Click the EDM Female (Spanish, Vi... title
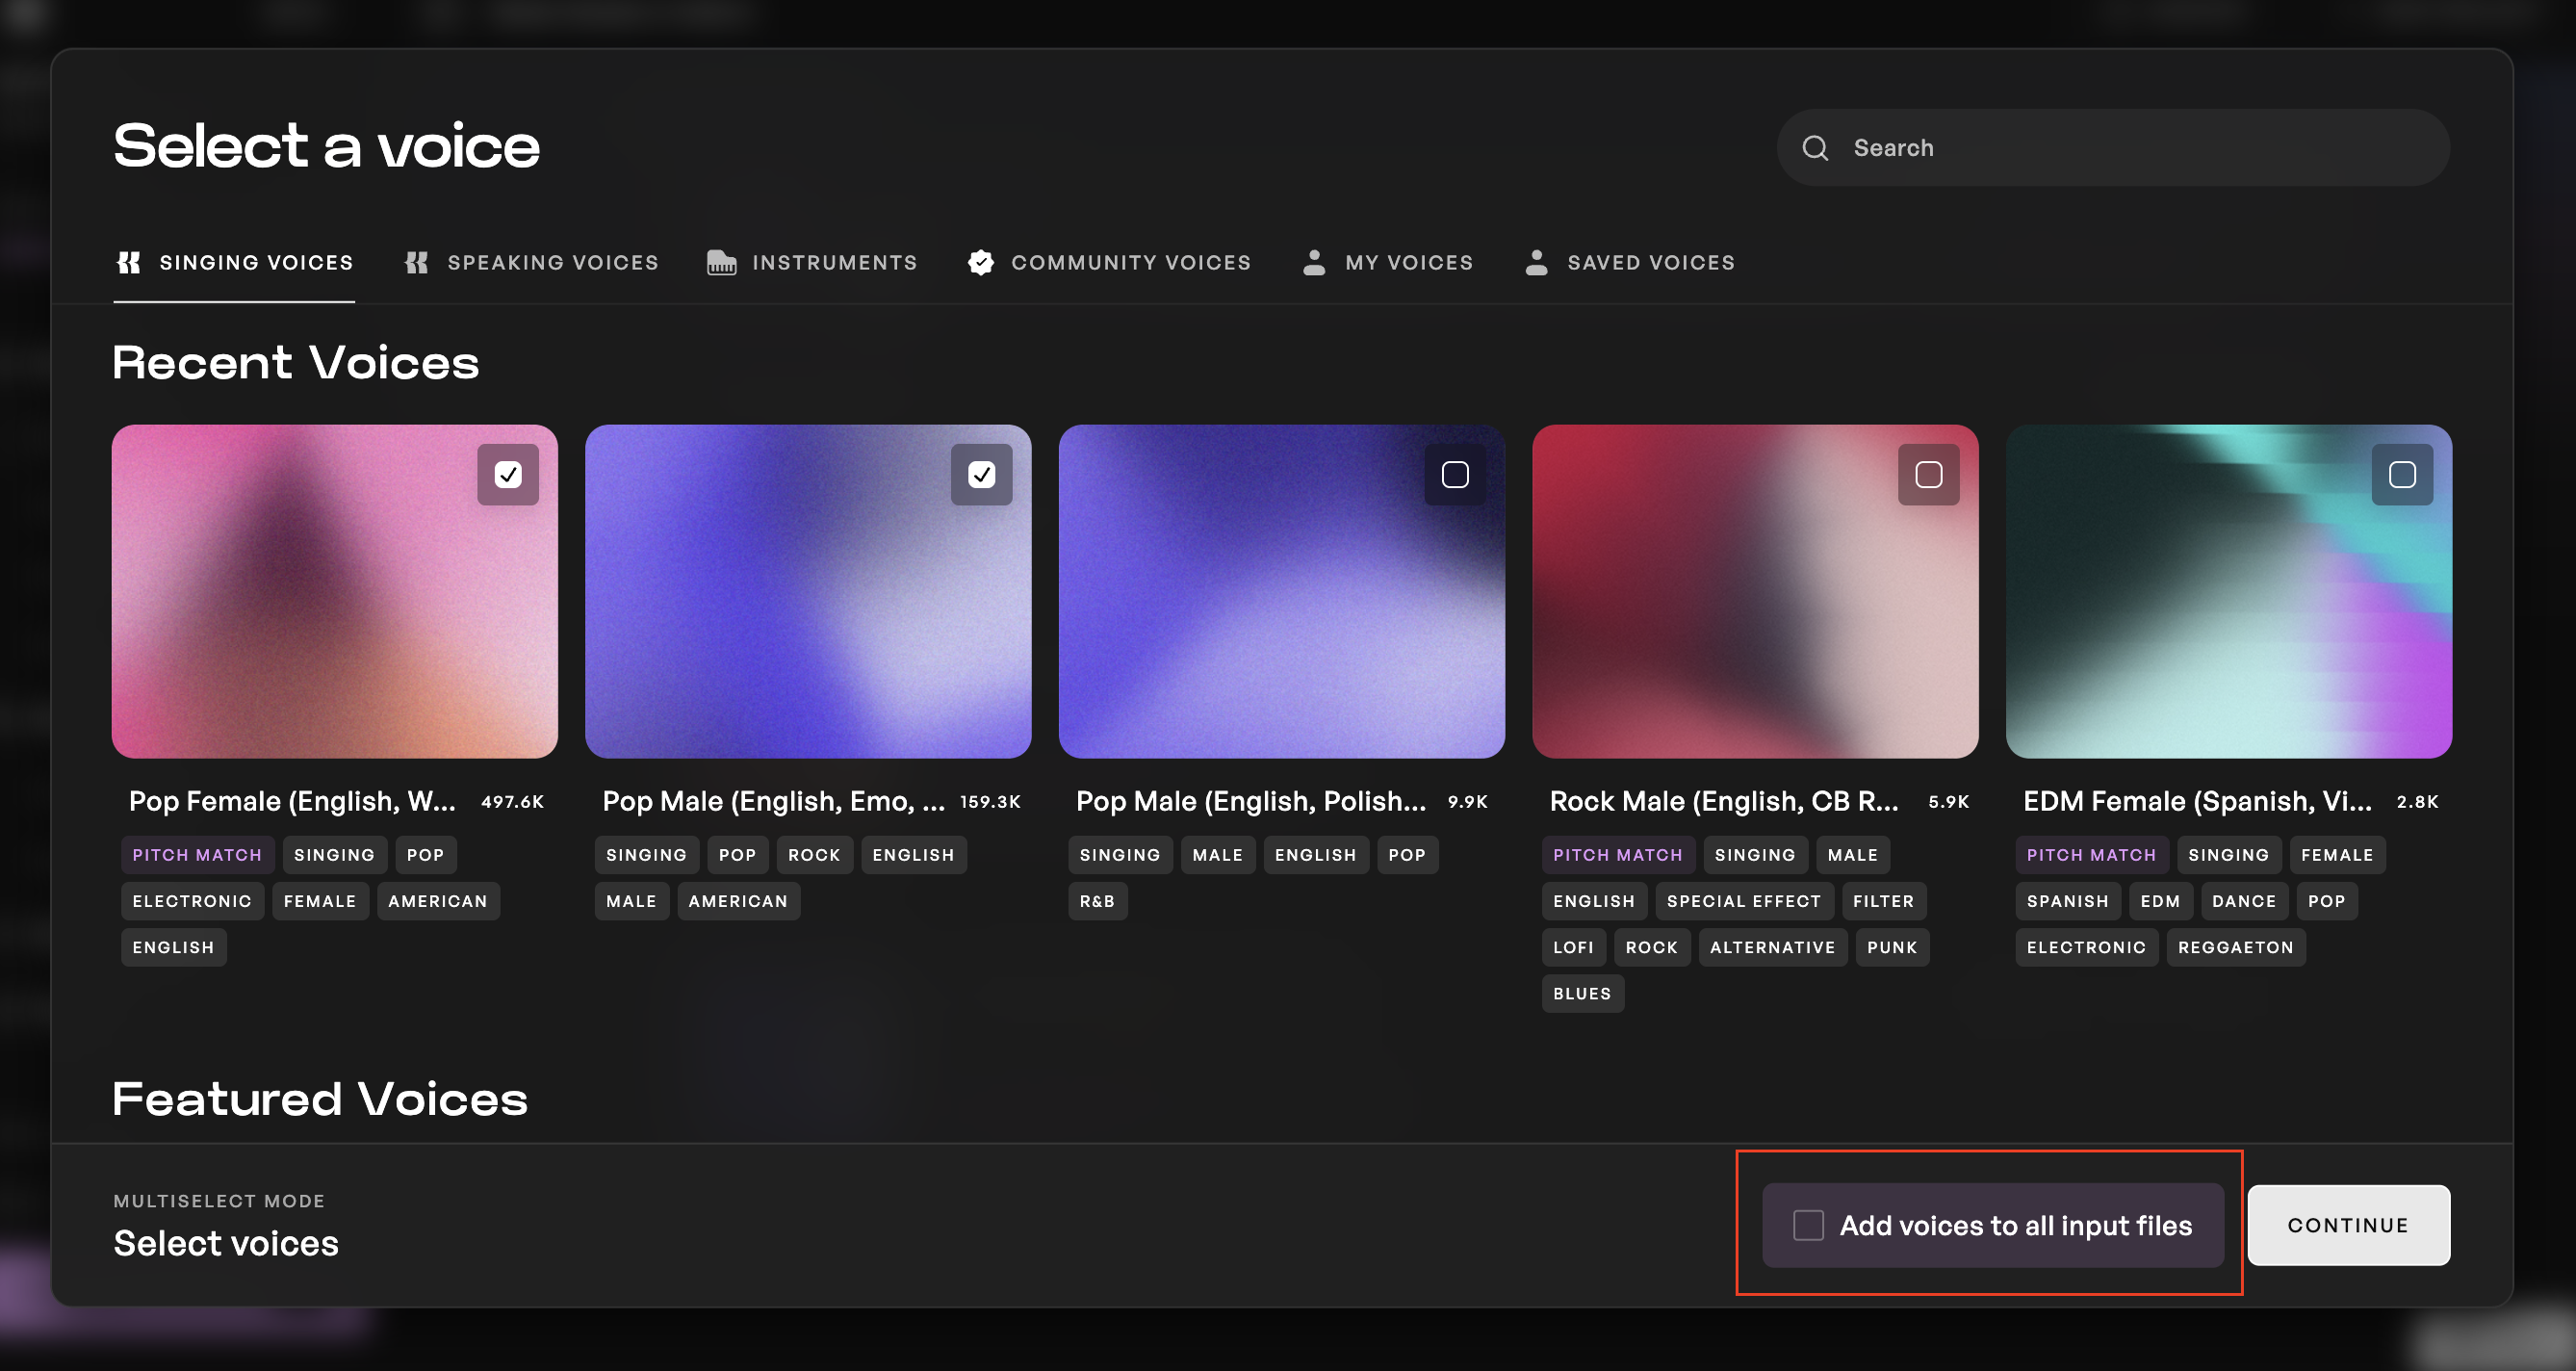The width and height of the screenshot is (2576, 1371). (2197, 801)
